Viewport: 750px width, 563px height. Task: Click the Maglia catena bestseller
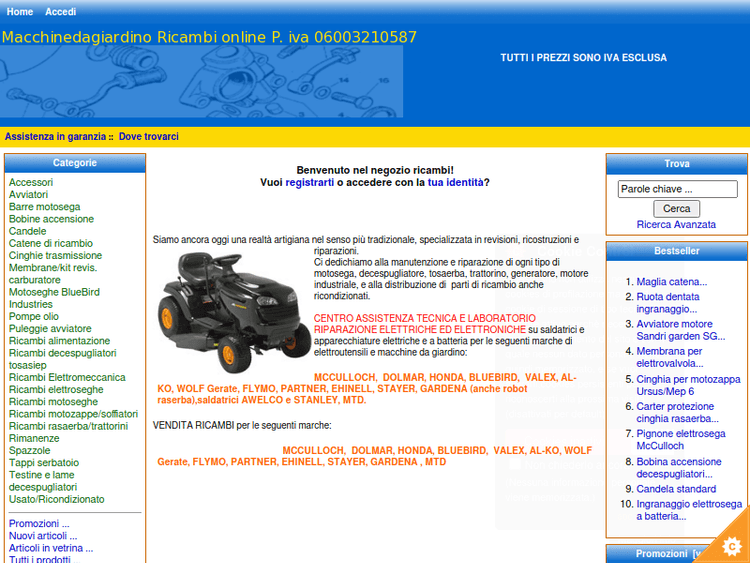pos(671,282)
